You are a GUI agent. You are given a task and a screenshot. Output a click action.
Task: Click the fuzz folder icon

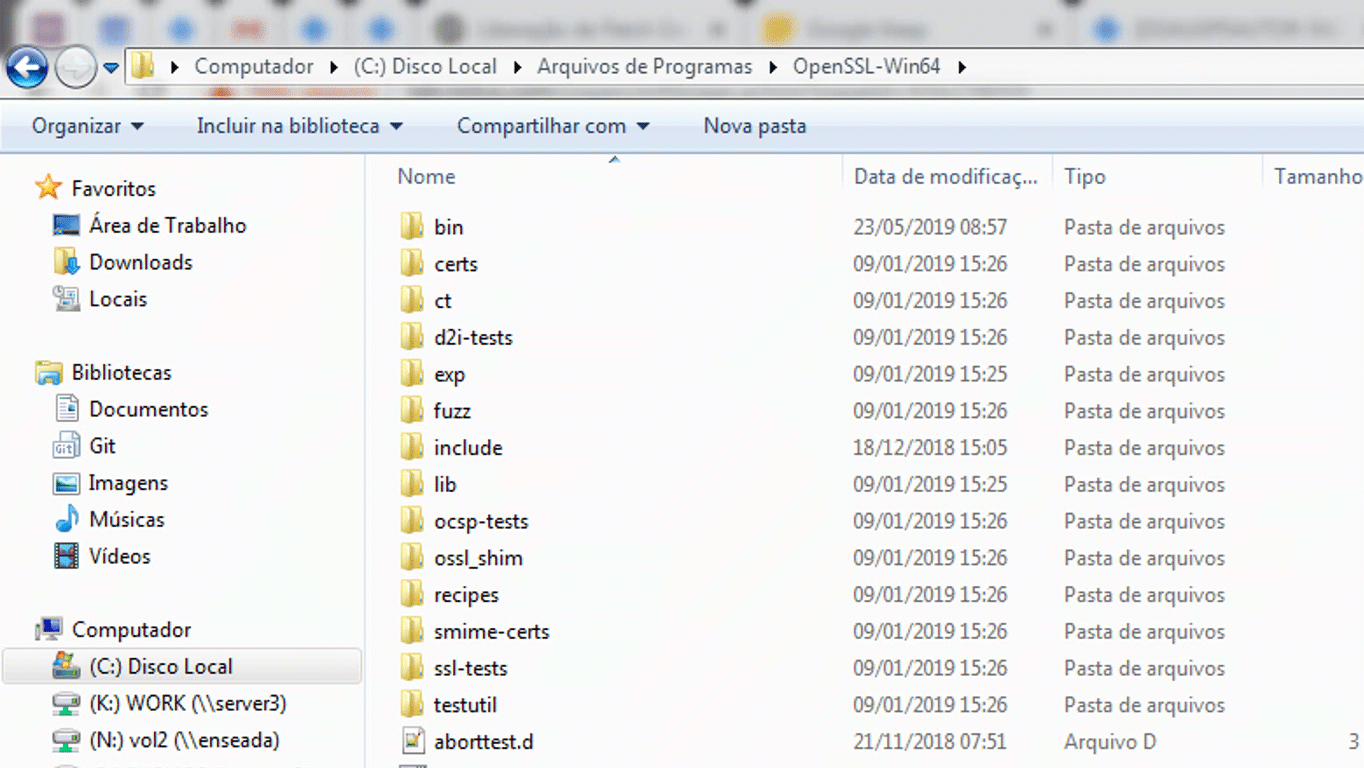point(412,411)
